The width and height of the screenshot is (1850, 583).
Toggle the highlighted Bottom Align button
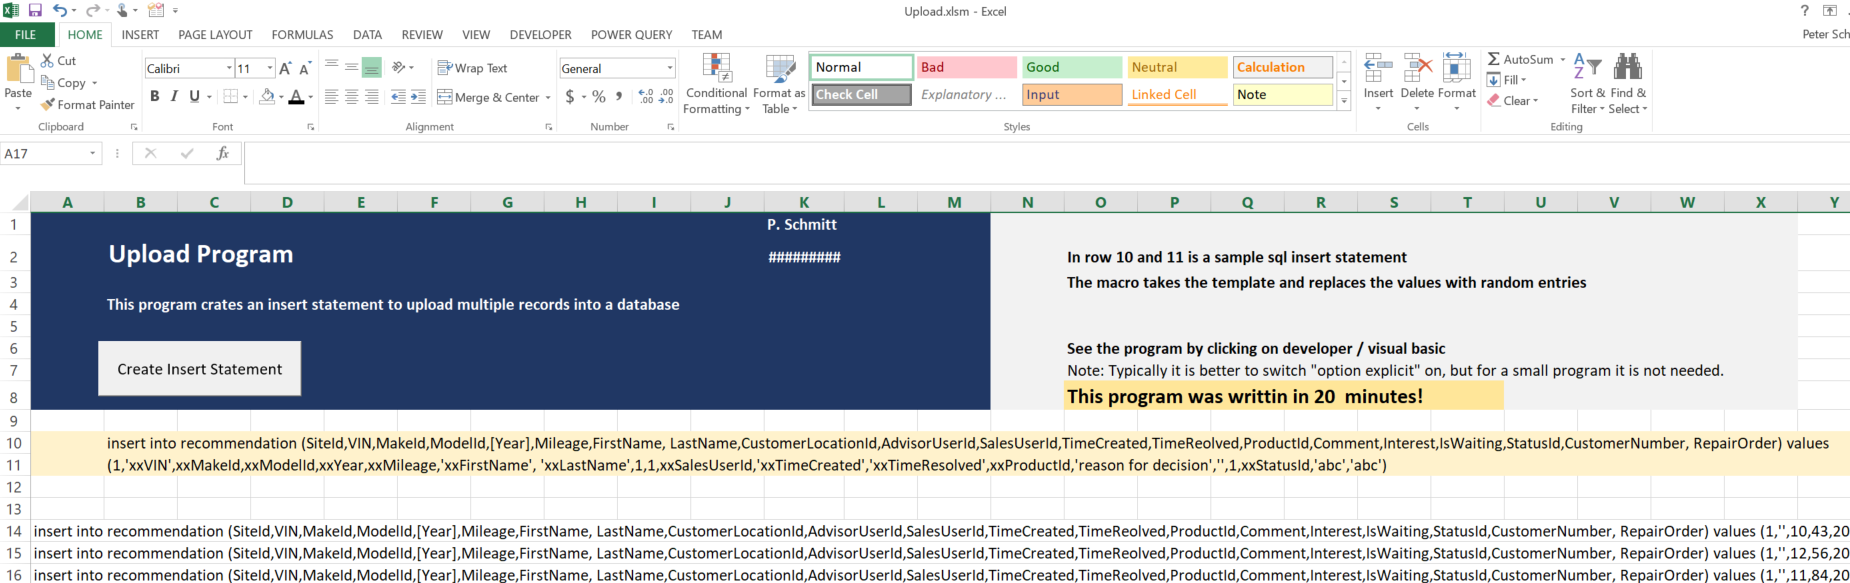[372, 68]
